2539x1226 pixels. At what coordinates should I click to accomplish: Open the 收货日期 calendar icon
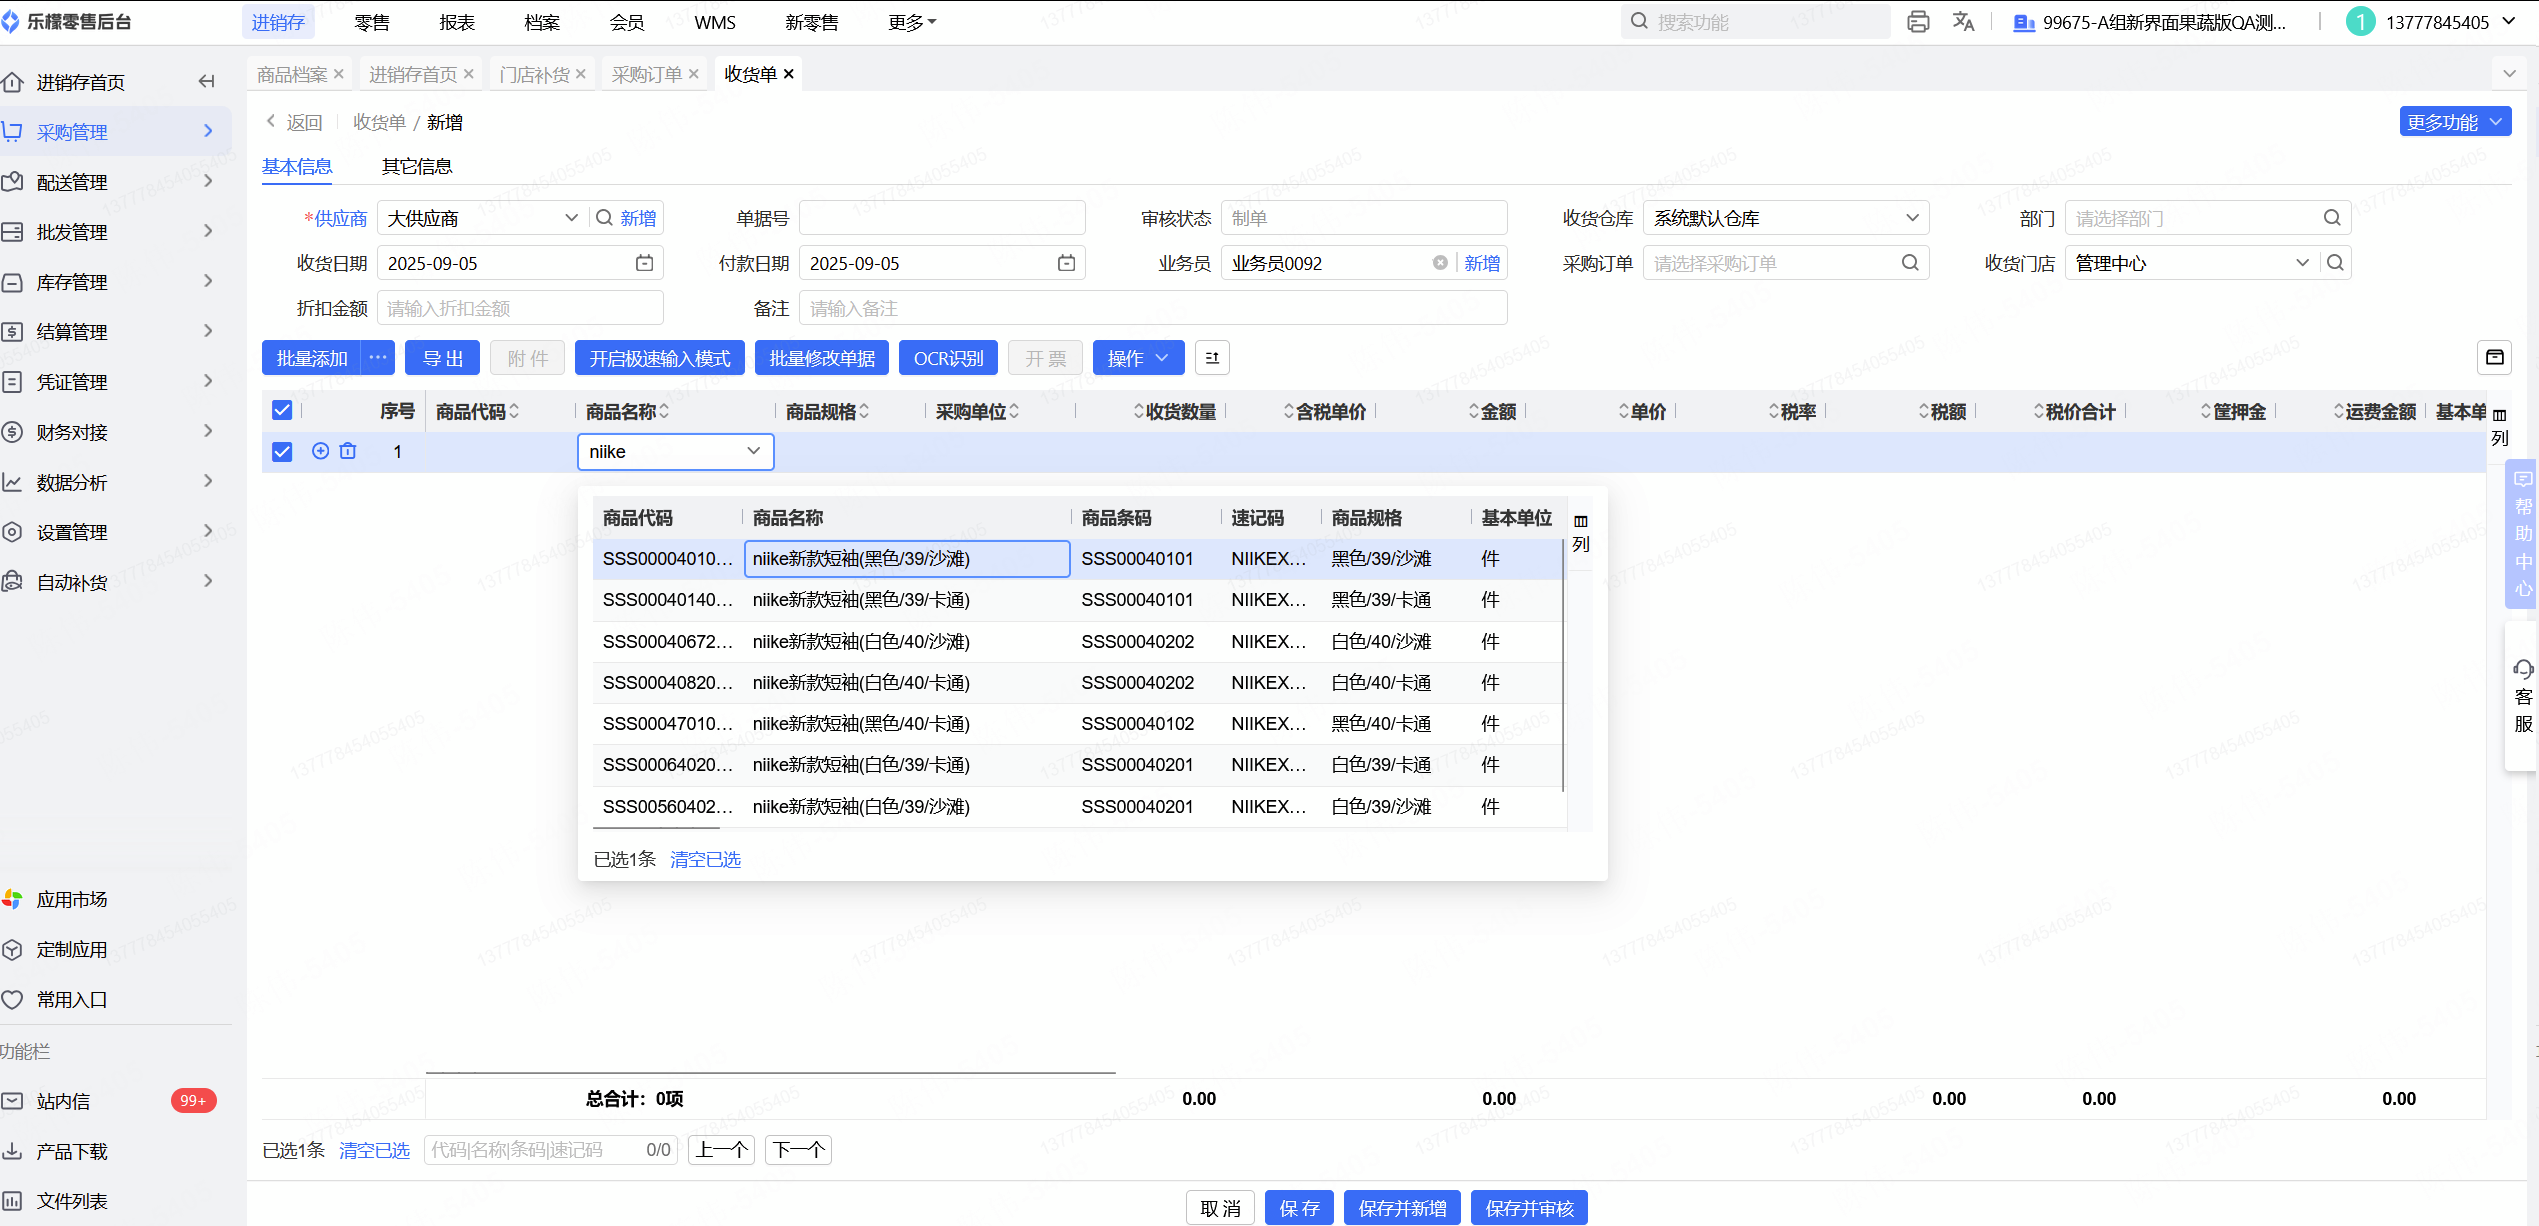(x=644, y=263)
